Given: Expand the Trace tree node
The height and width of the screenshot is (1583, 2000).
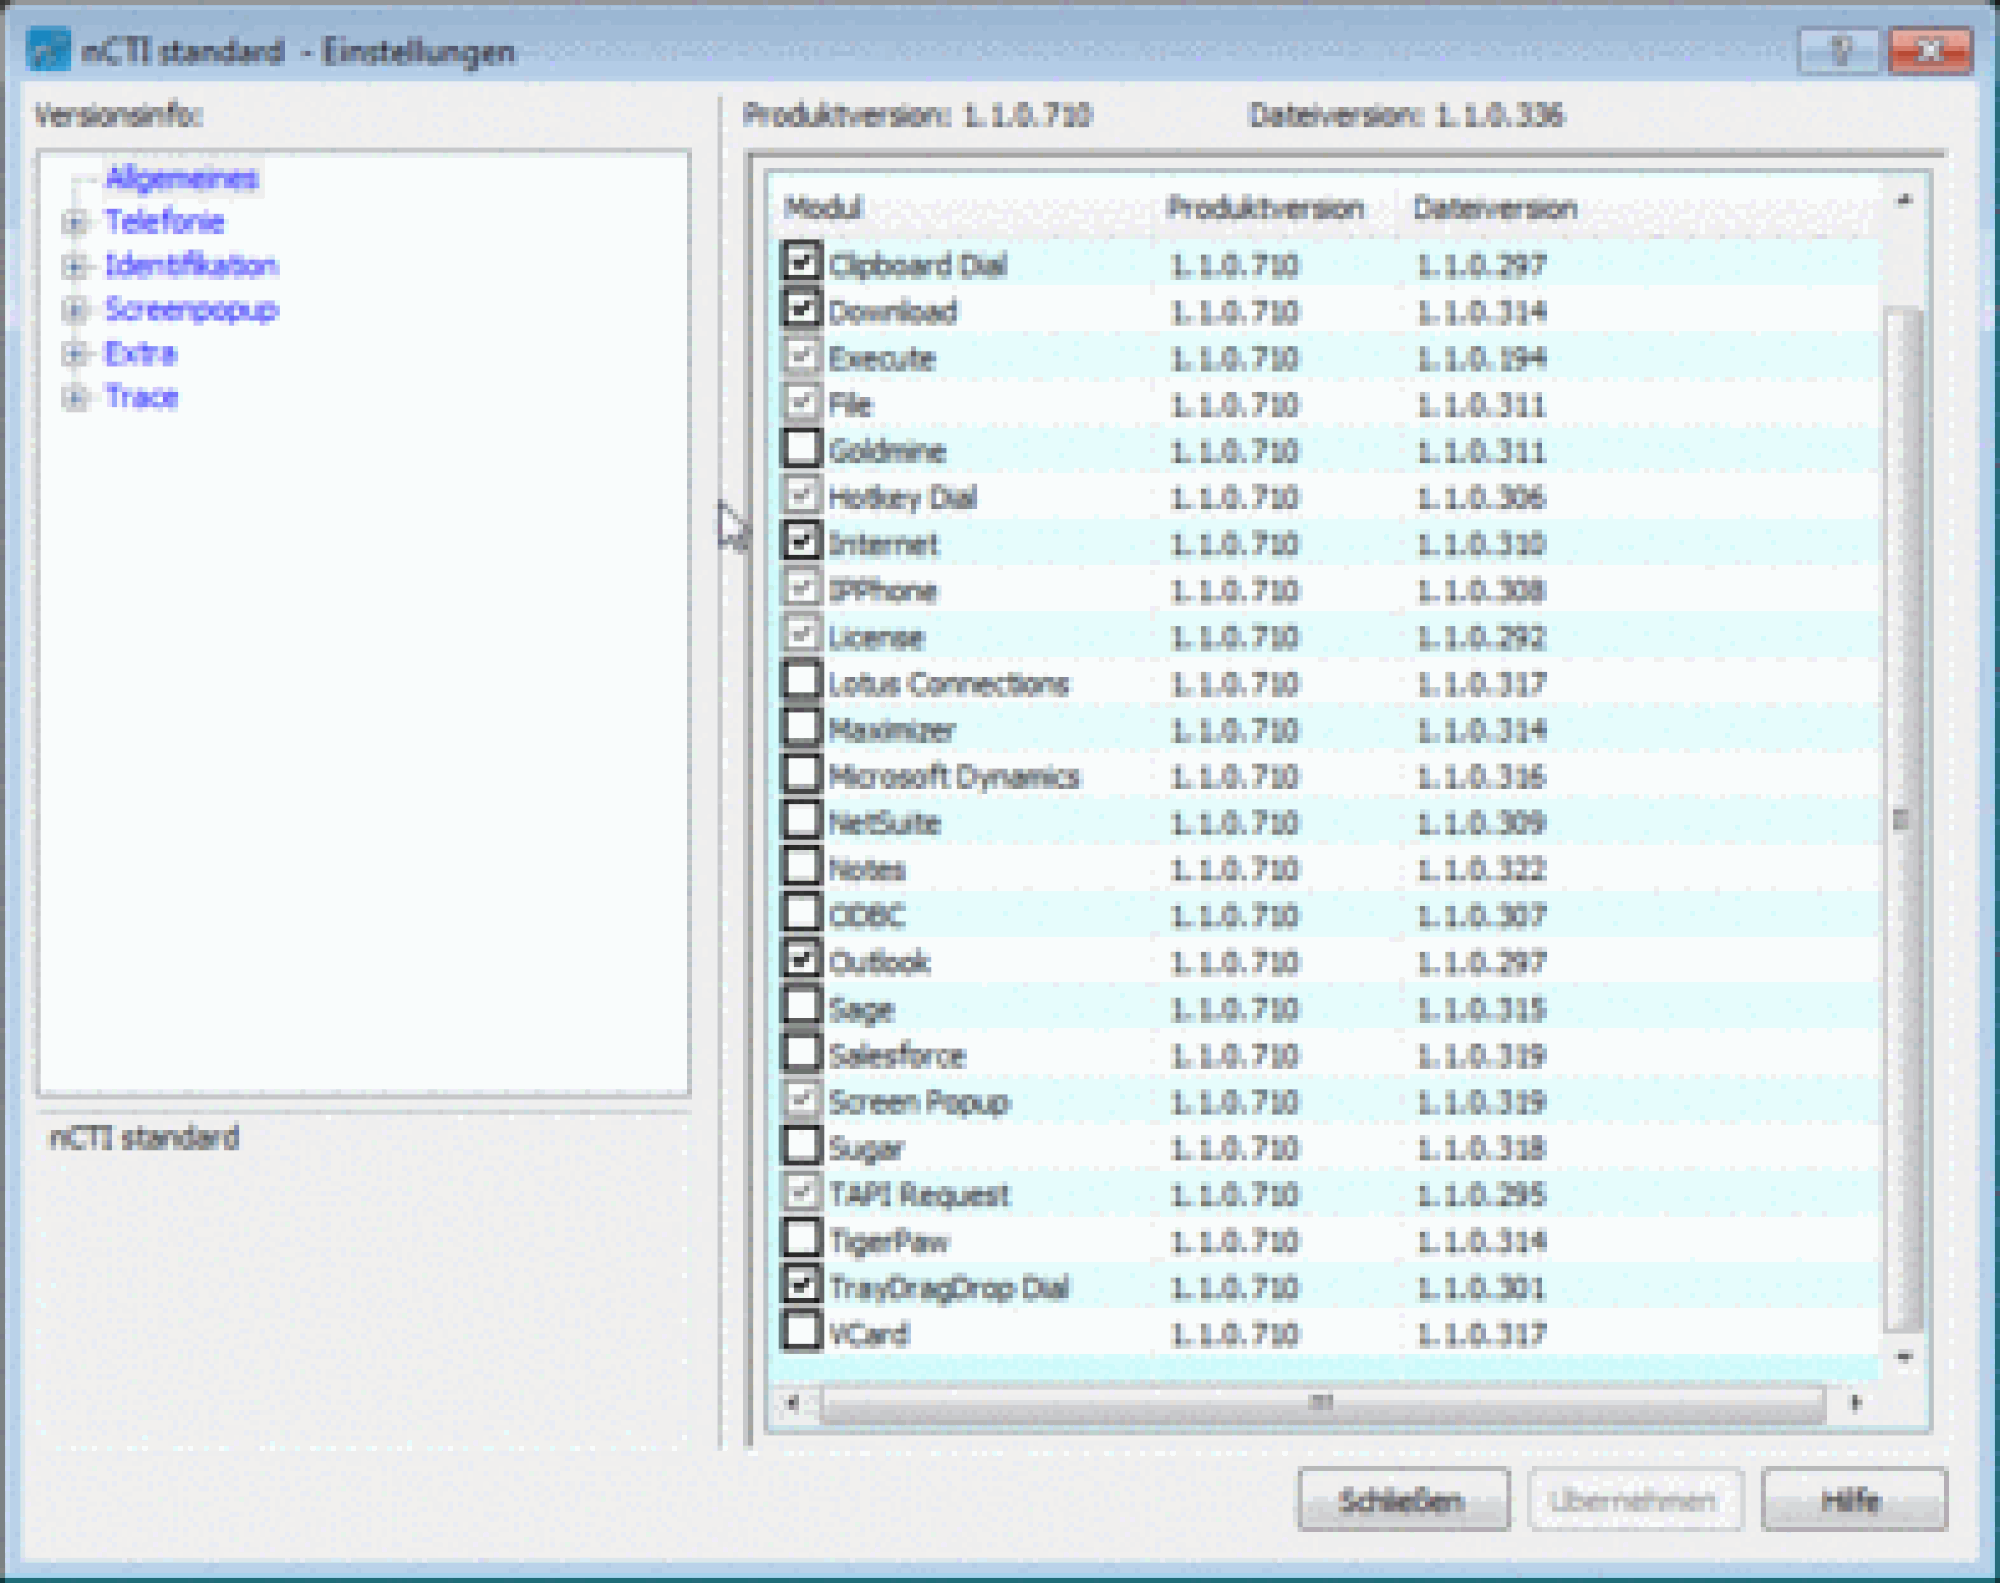Looking at the screenshot, I should point(74,397).
